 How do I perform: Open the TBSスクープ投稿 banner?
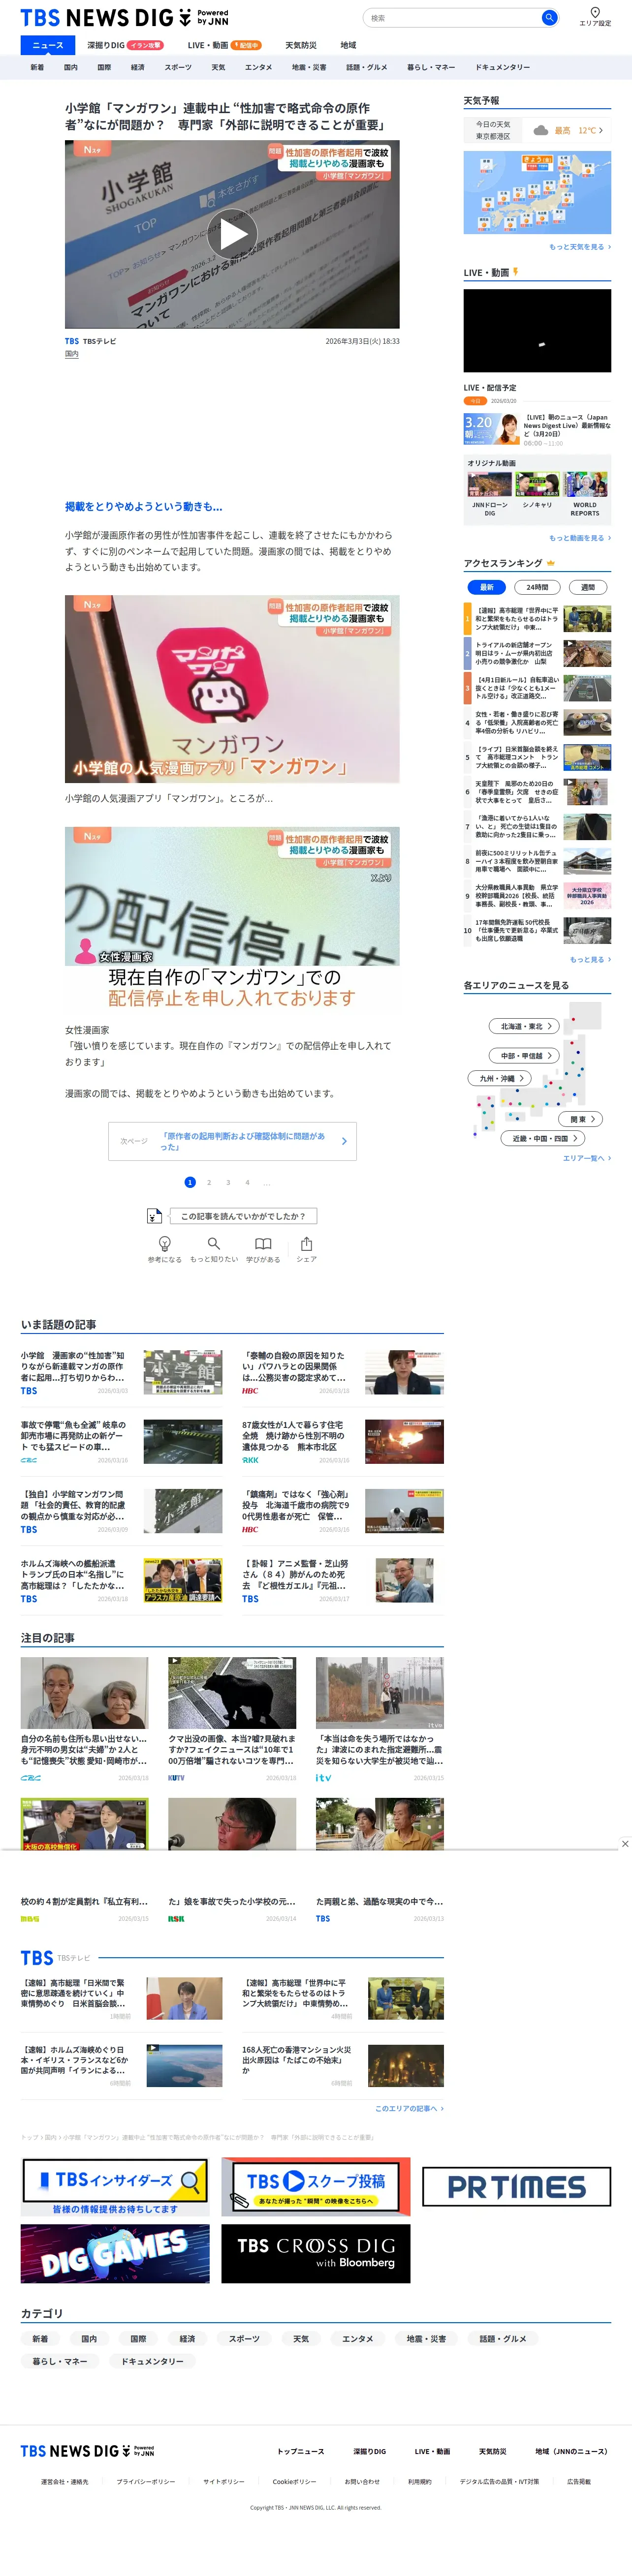pyautogui.click(x=316, y=2187)
